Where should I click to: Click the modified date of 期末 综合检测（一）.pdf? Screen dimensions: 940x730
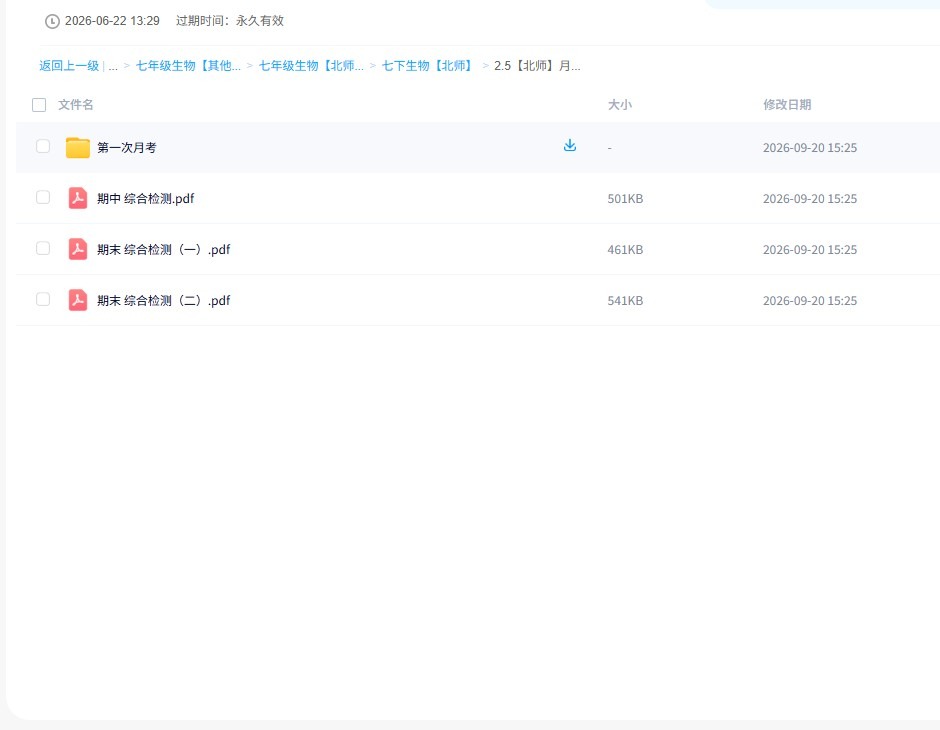coord(810,249)
